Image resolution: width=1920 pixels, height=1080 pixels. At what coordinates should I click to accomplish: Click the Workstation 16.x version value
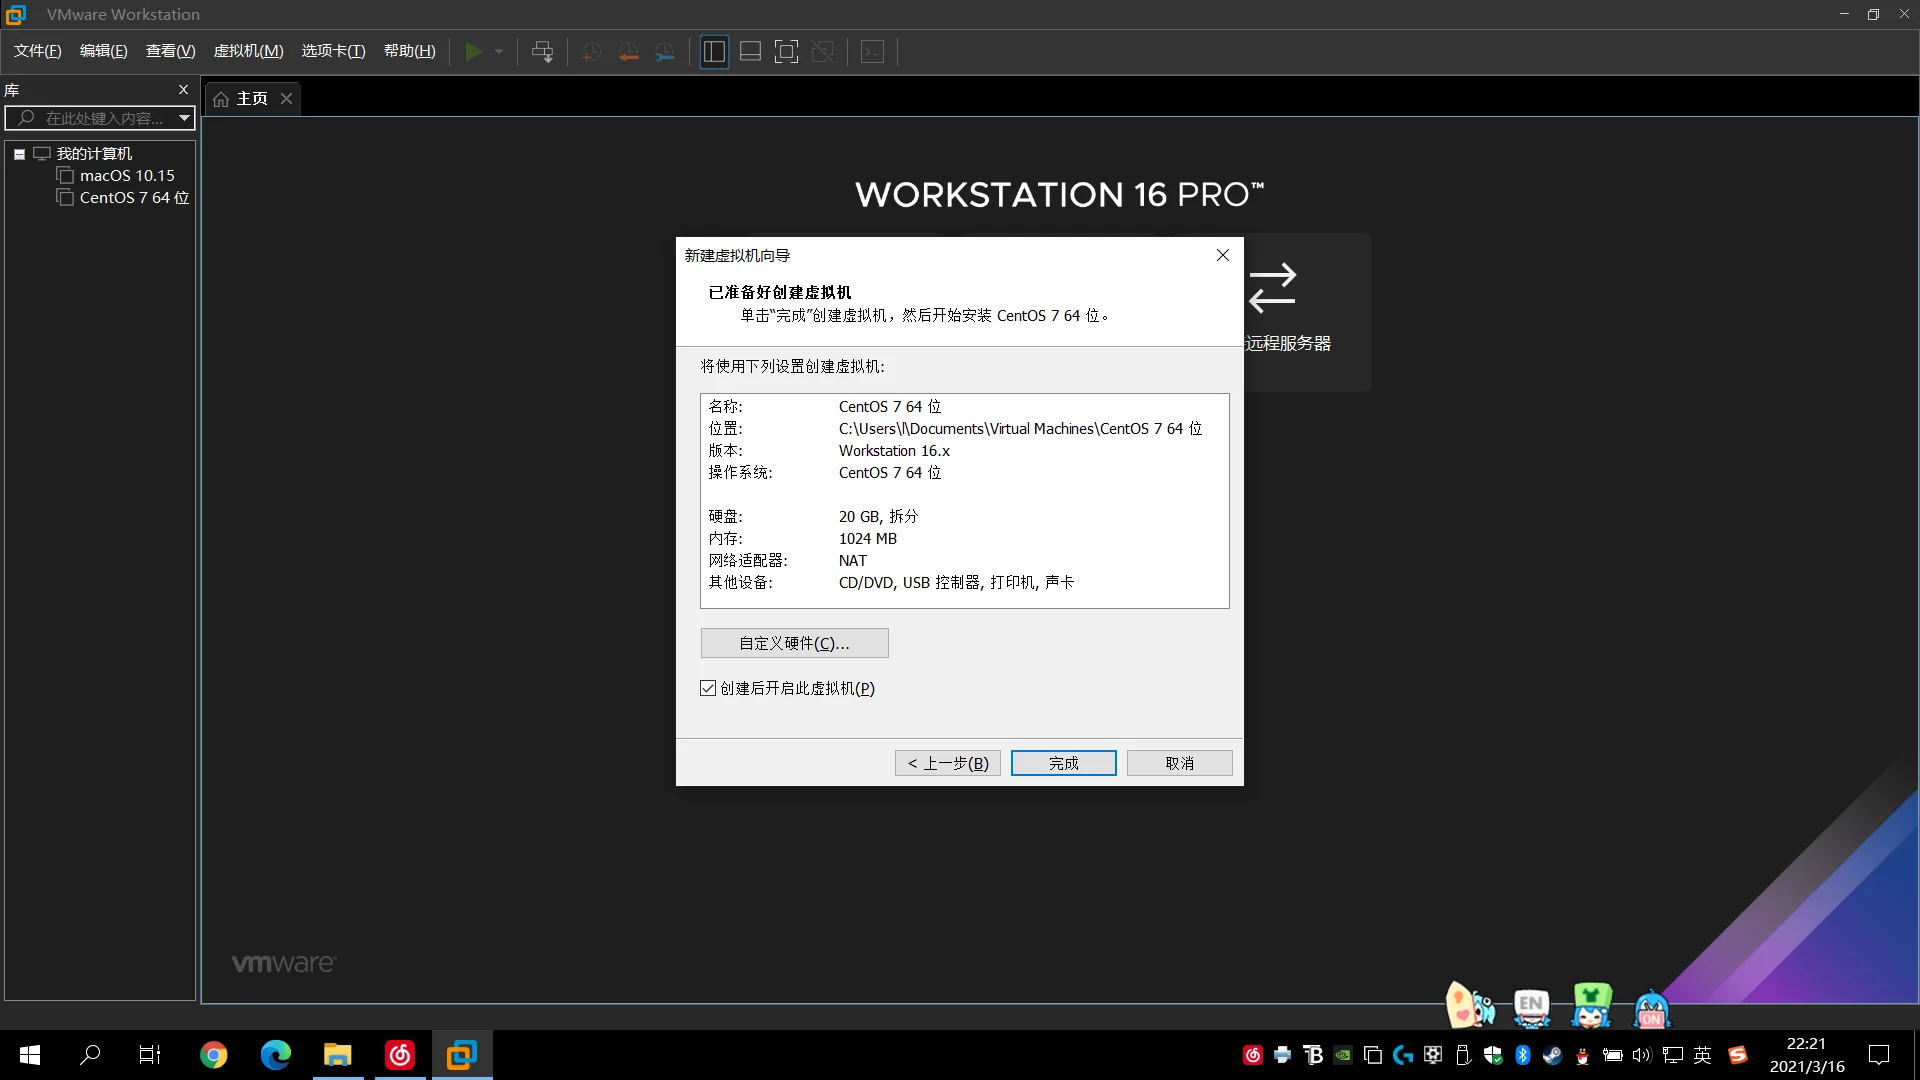pyautogui.click(x=894, y=451)
